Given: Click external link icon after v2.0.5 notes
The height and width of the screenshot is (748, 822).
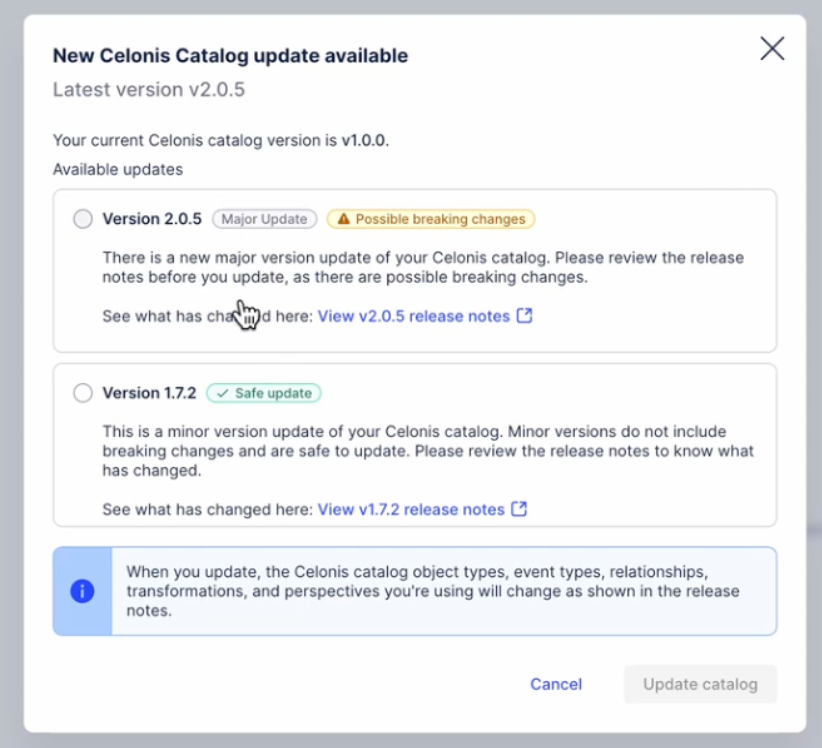Looking at the screenshot, I should pyautogui.click(x=525, y=316).
